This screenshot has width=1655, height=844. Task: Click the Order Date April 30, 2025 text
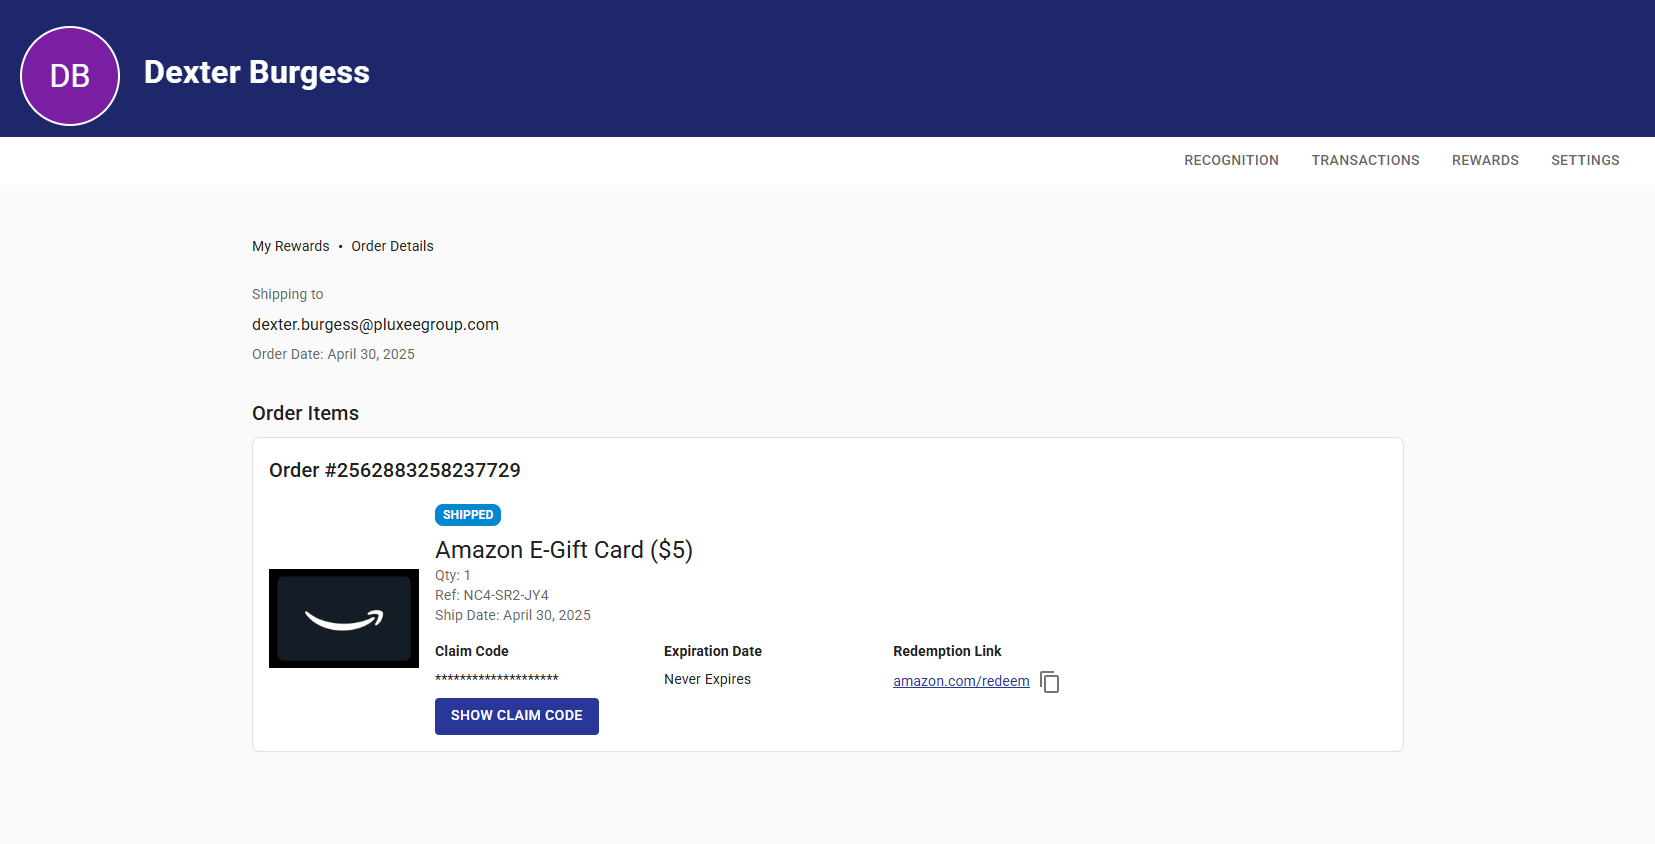pyautogui.click(x=333, y=354)
